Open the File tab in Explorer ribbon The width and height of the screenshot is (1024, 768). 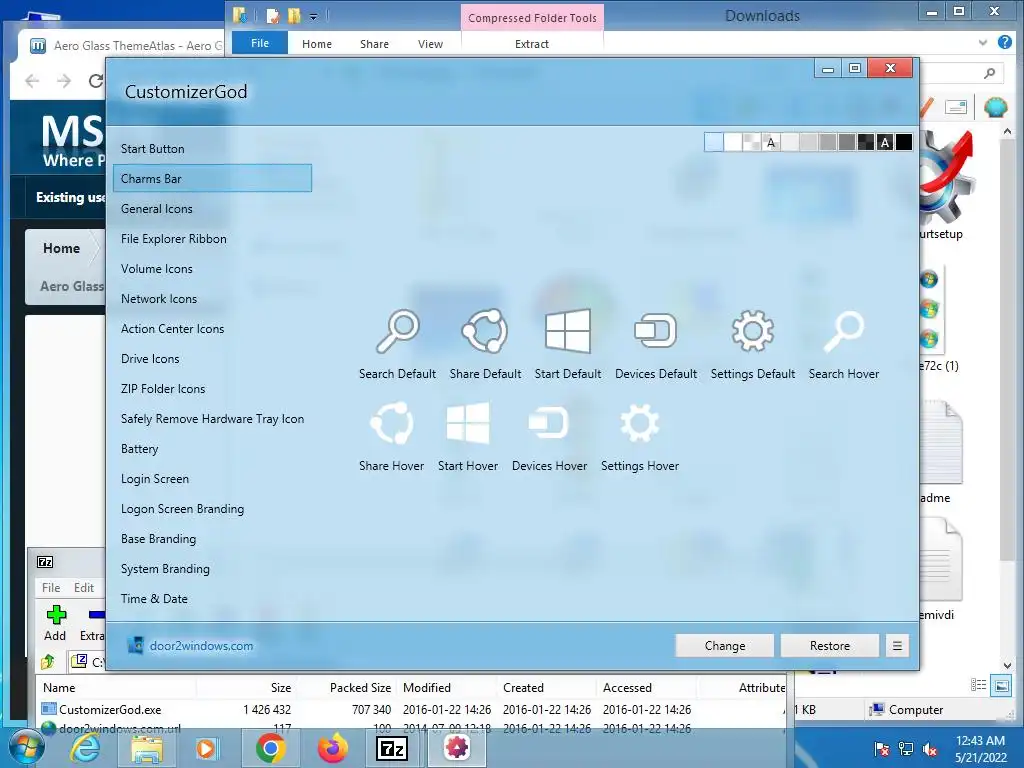260,43
